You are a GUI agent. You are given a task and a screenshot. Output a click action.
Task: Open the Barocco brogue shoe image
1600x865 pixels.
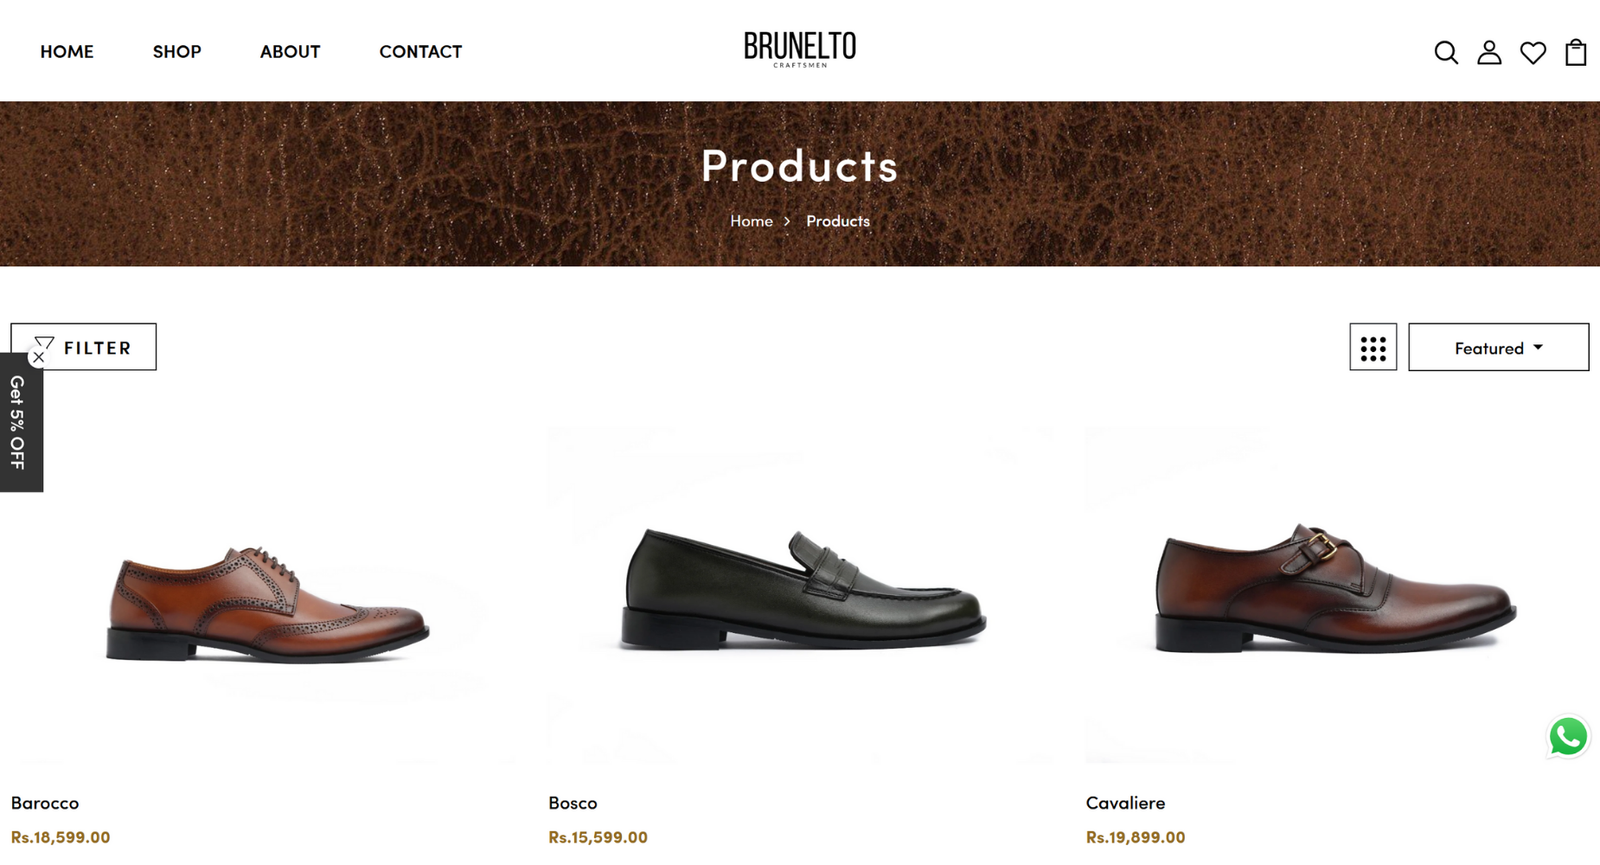pyautogui.click(x=265, y=595)
